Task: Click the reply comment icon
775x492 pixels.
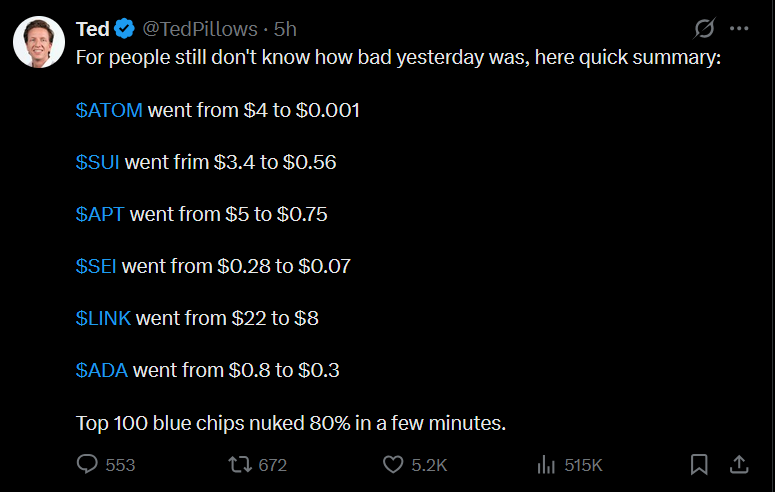Action: click(x=87, y=464)
